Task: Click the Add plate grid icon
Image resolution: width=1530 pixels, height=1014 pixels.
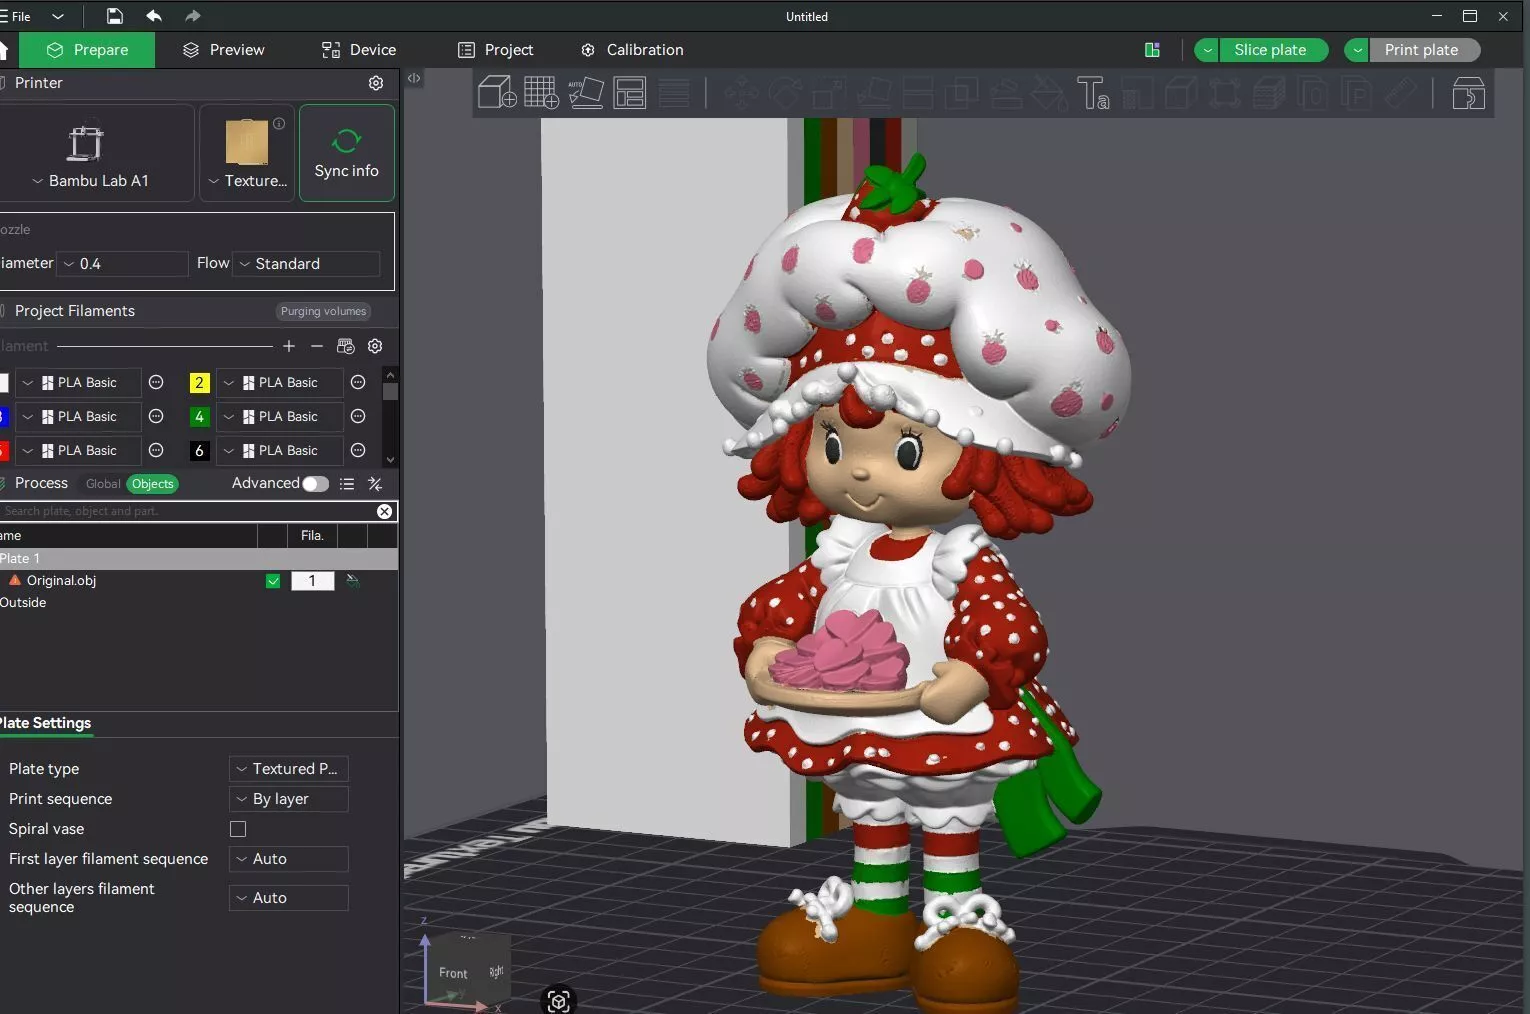Action: tap(541, 93)
